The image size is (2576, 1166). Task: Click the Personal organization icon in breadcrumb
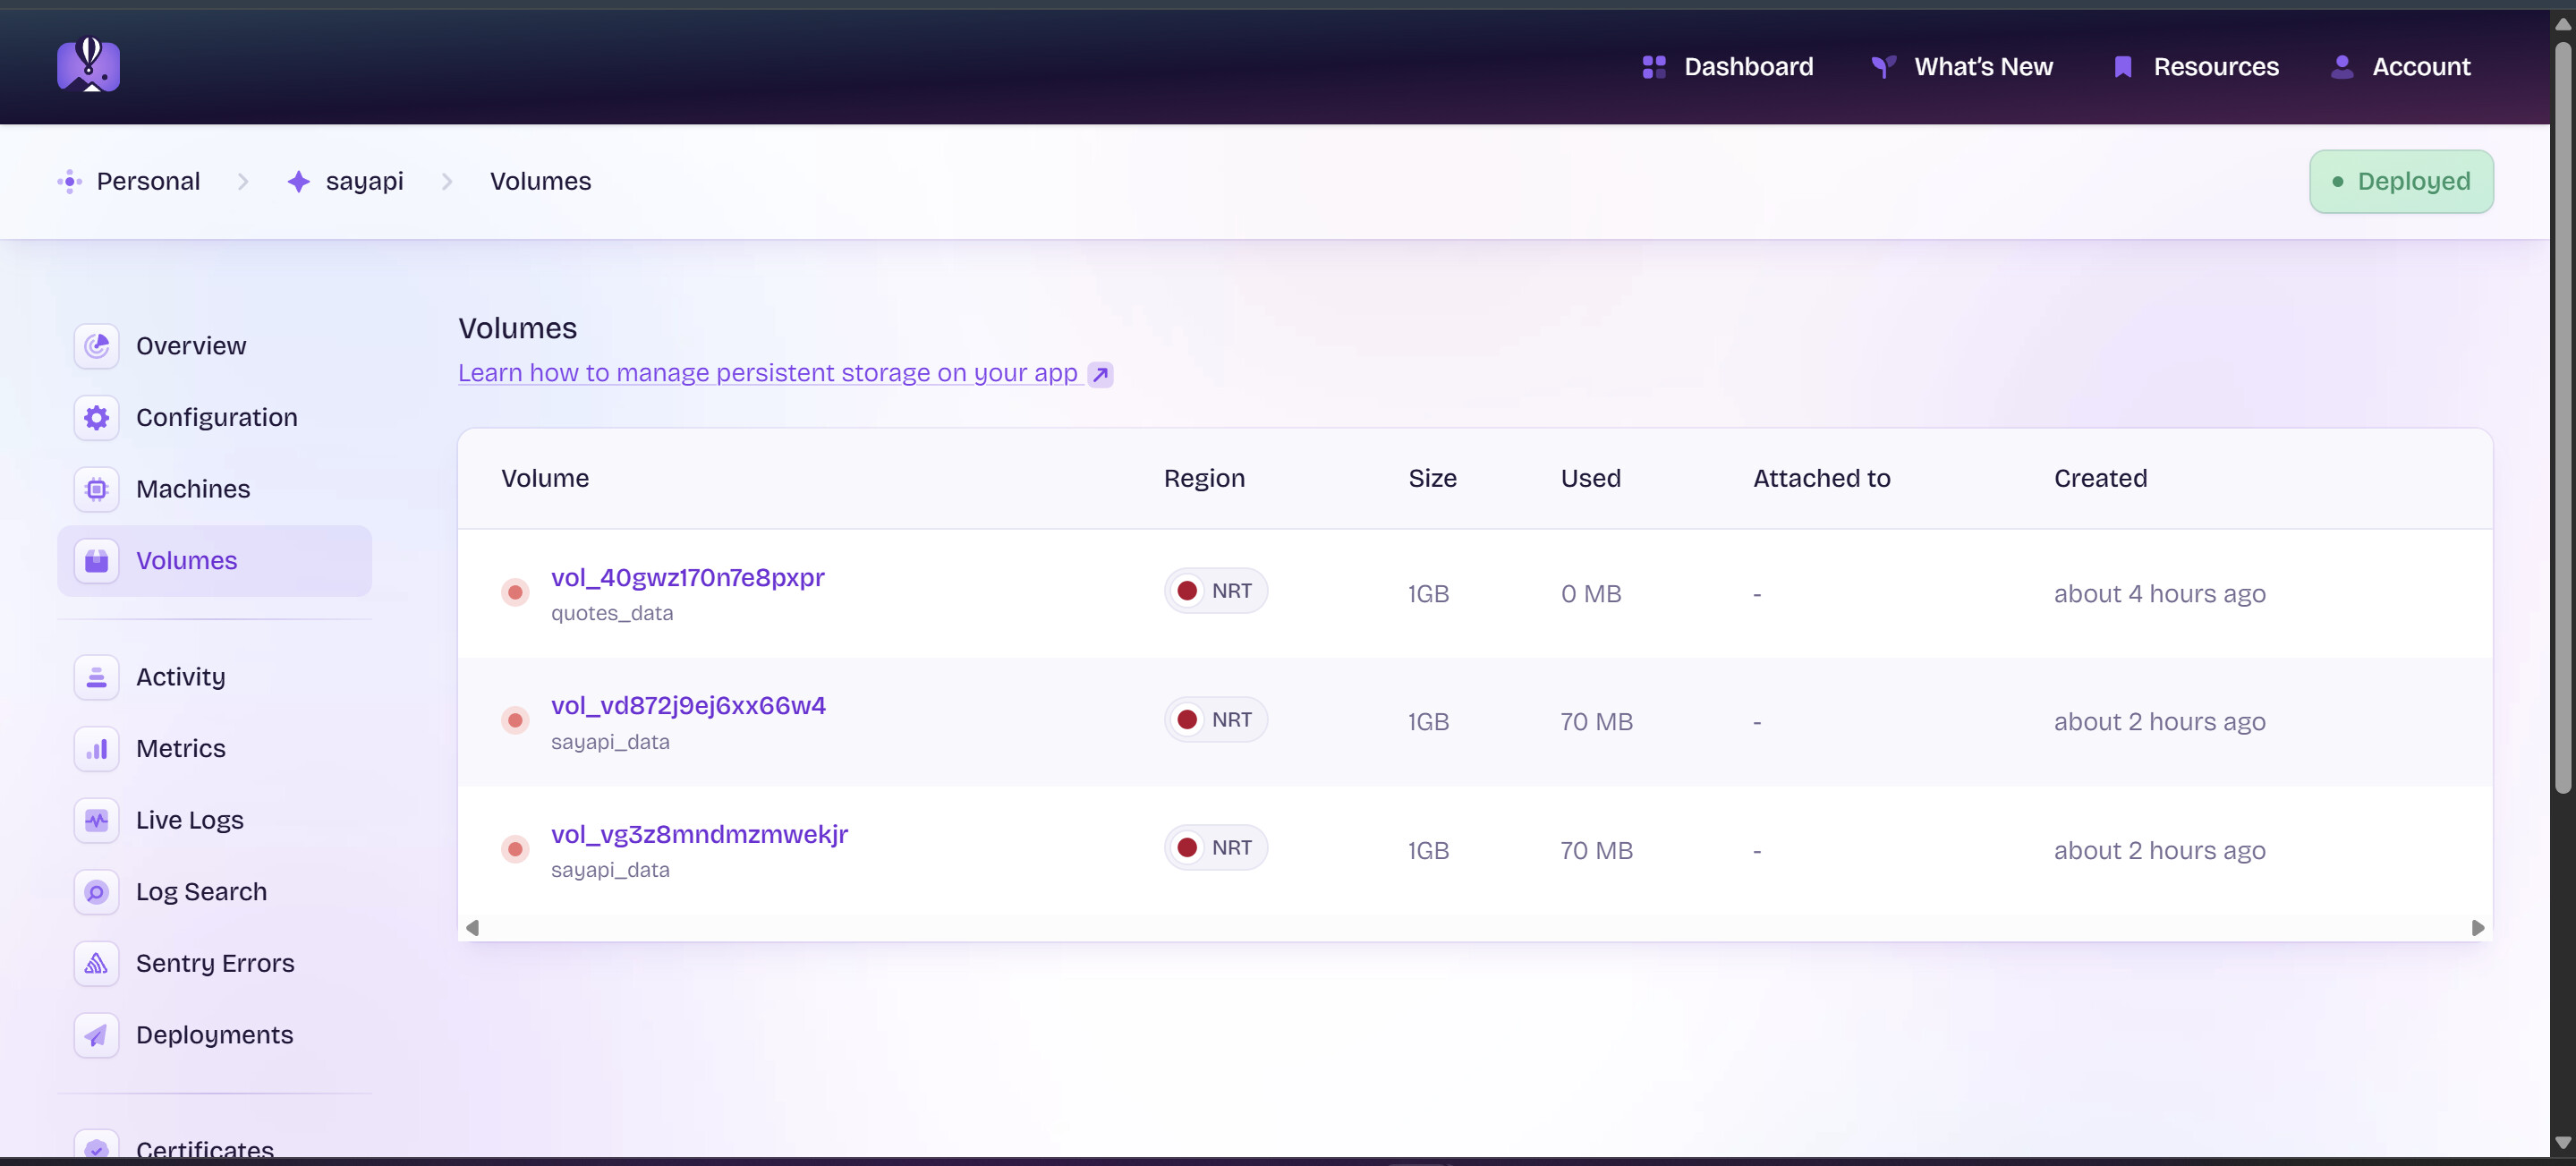69,181
